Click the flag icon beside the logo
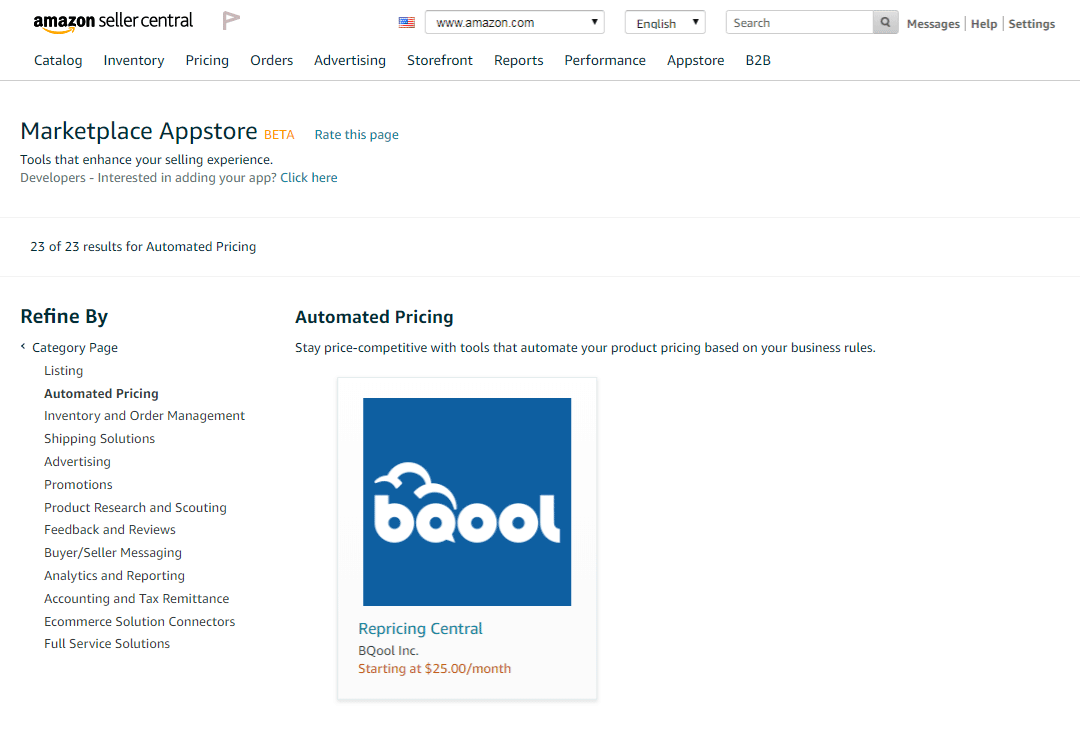The width and height of the screenshot is (1080, 730). 231,21
